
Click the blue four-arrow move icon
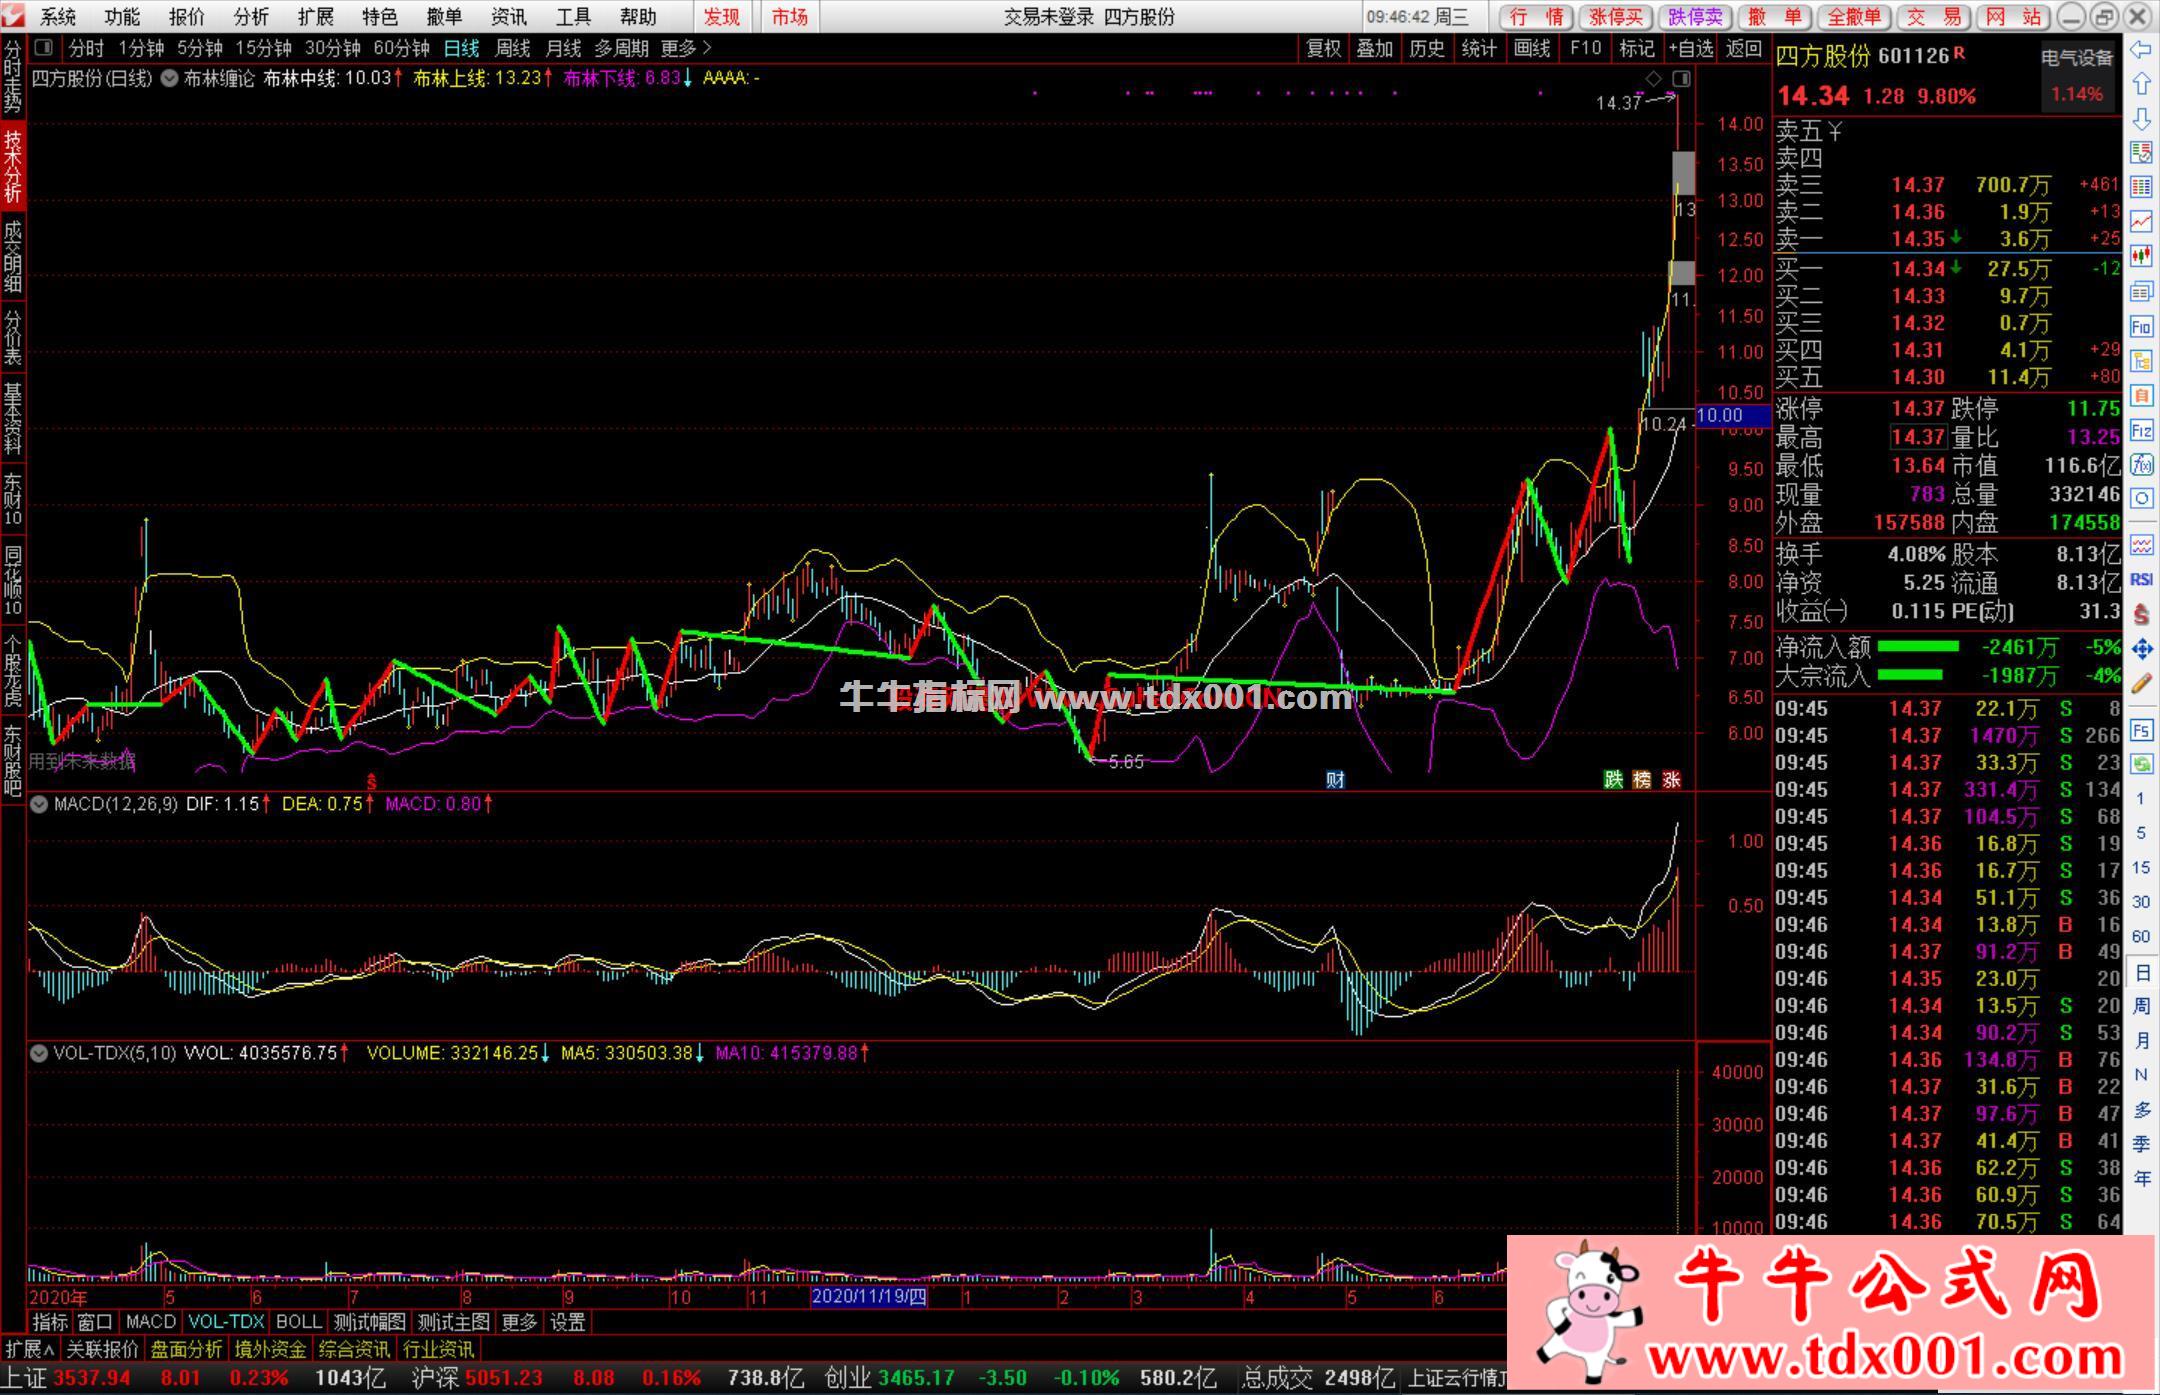coord(2141,649)
